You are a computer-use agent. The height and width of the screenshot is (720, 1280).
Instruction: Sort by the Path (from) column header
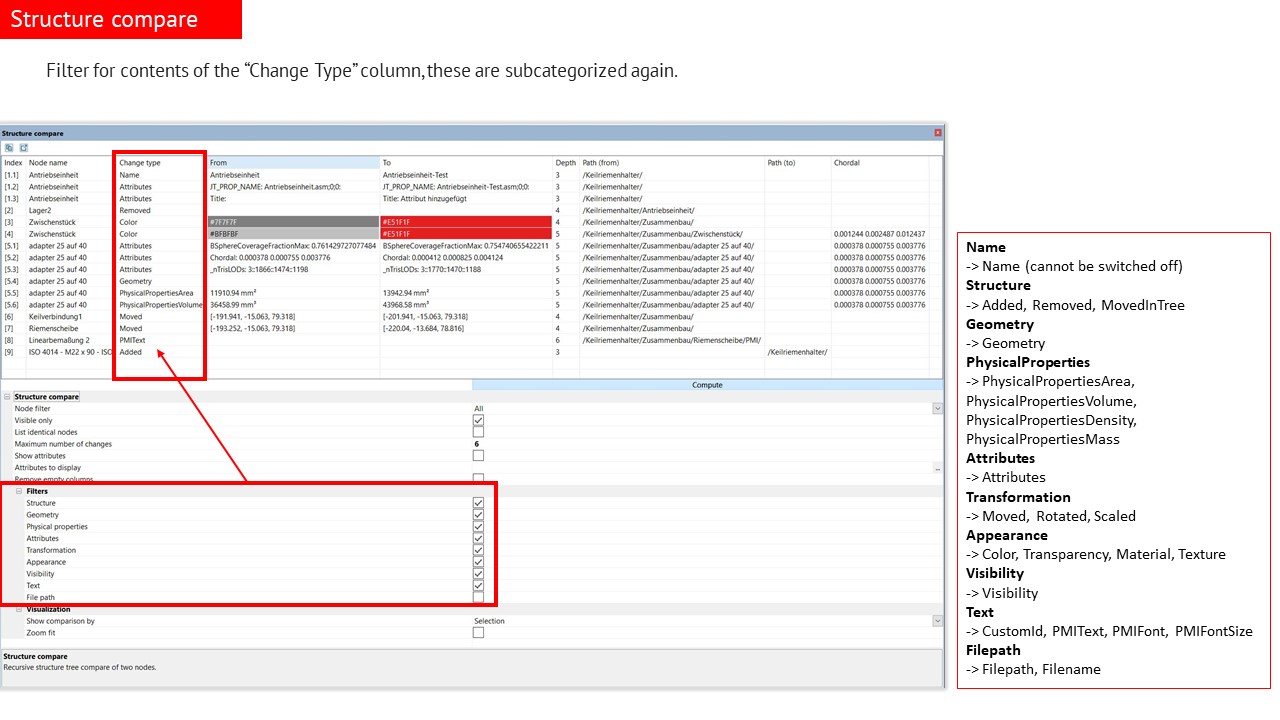(x=672, y=163)
